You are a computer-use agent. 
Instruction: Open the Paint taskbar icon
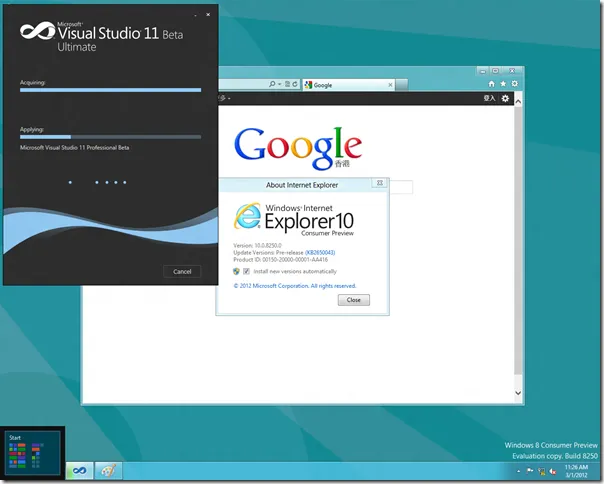coord(108,471)
